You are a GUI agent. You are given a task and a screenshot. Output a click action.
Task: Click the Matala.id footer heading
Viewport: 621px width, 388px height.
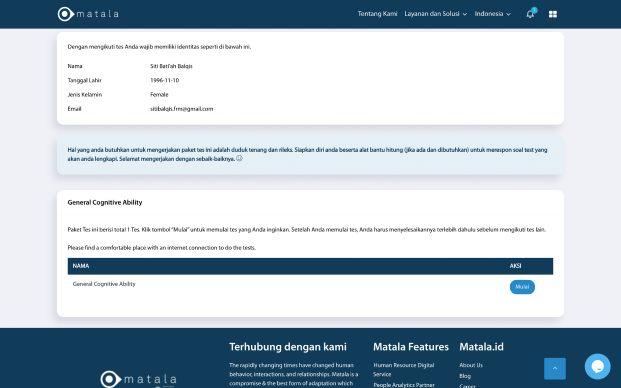[481, 347]
